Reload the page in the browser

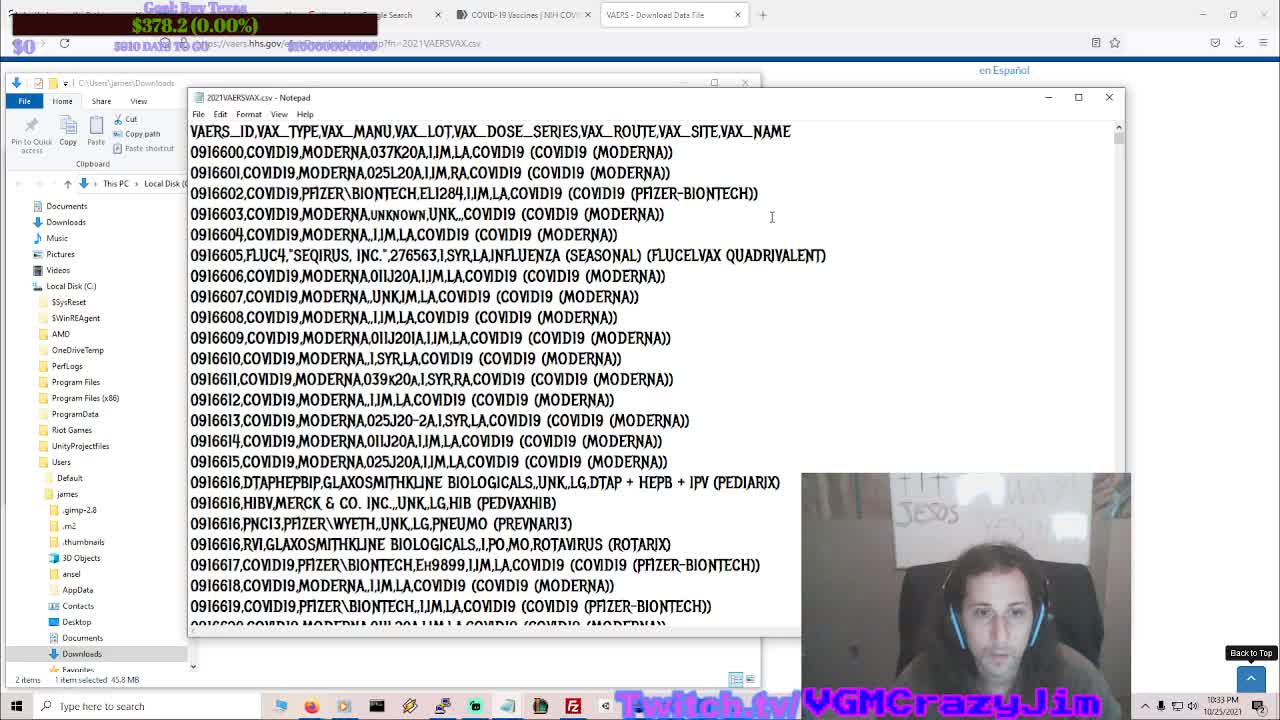click(64, 43)
